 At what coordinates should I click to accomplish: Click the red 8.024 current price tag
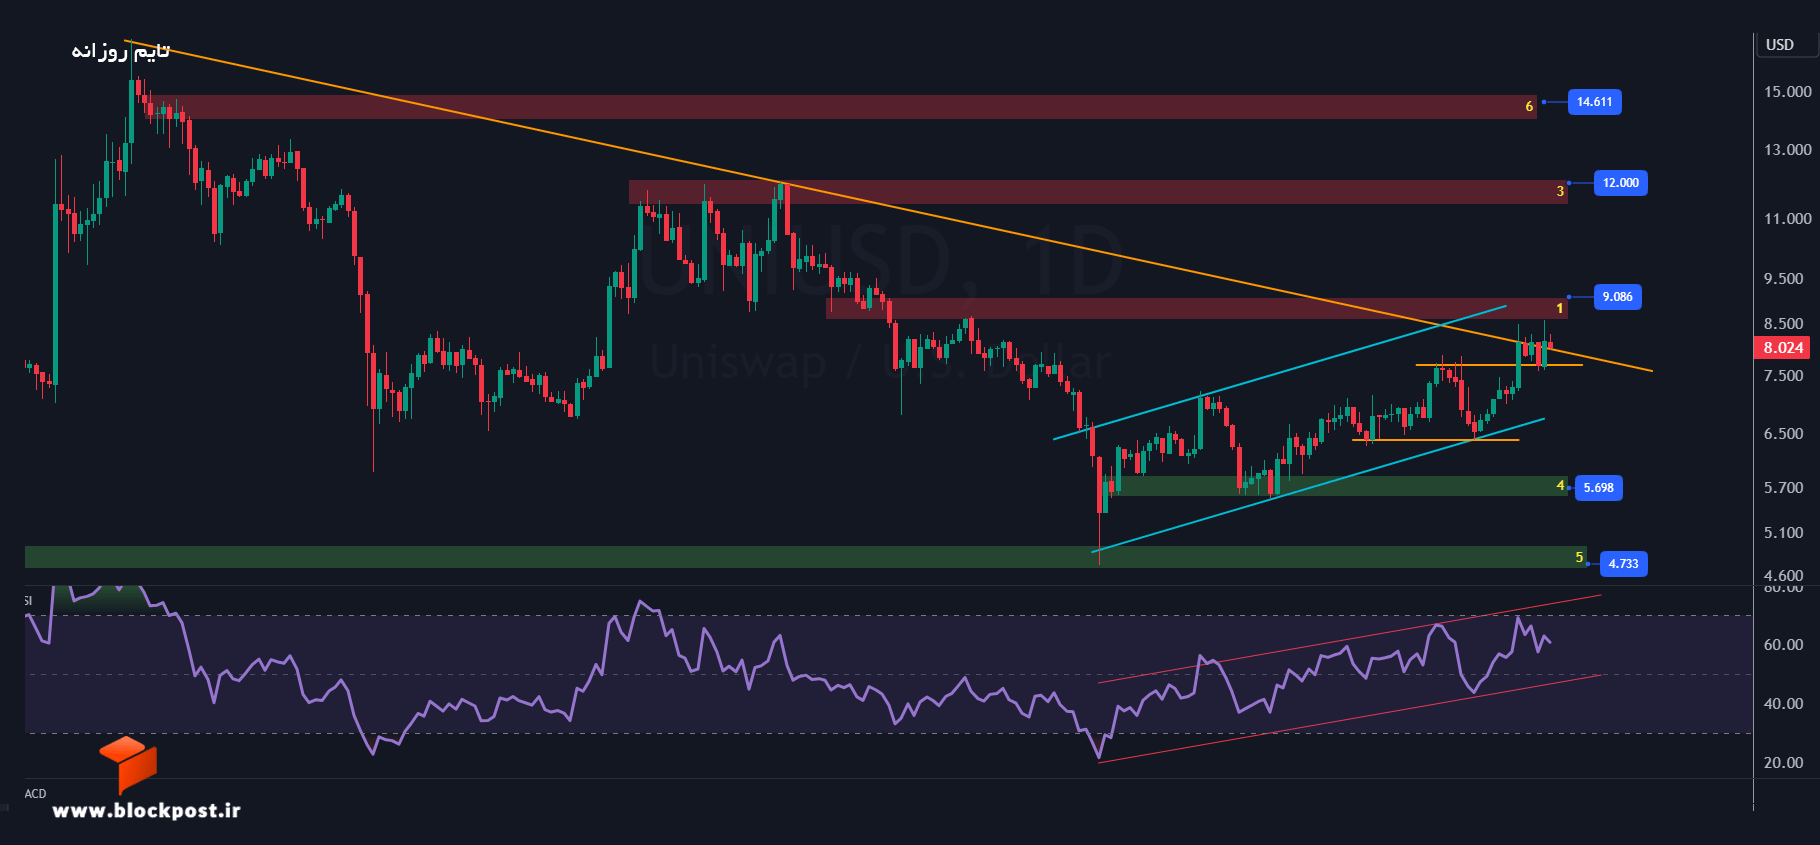pyautogui.click(x=1783, y=348)
